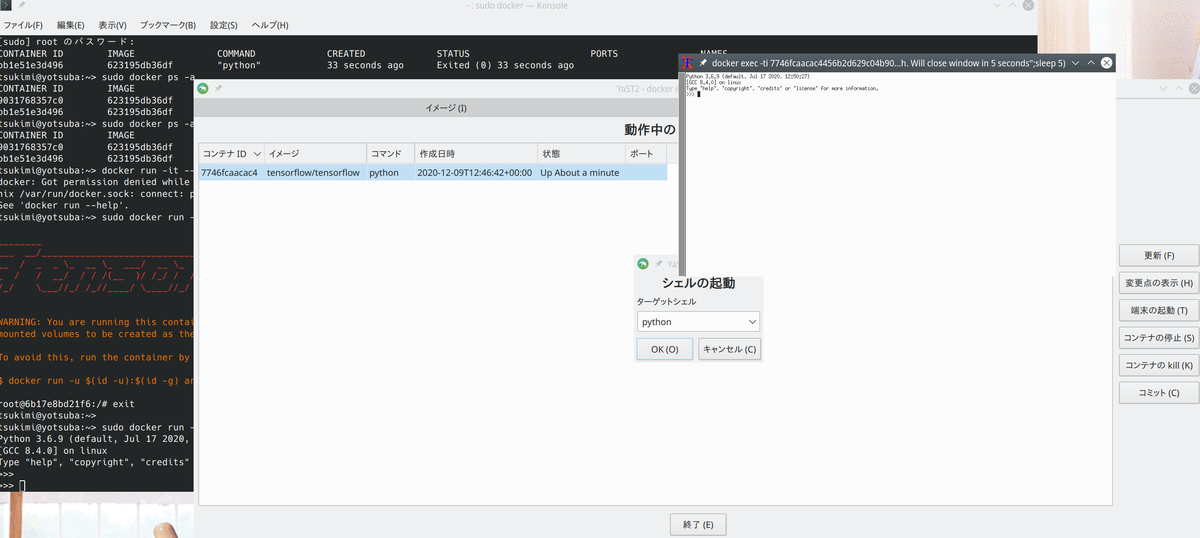The image size is (1200, 538).
Task: Click OK (O) in the shell launch dialog
Action: 664,349
